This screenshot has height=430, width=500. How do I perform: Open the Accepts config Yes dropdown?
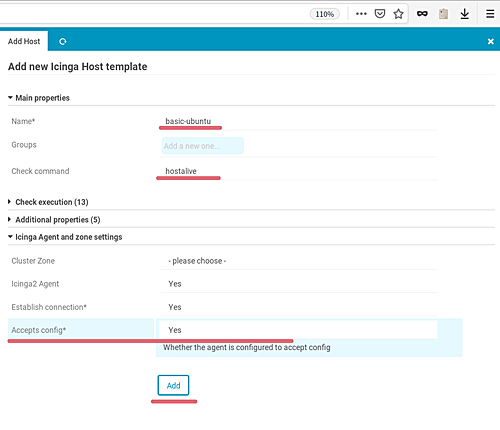298,330
